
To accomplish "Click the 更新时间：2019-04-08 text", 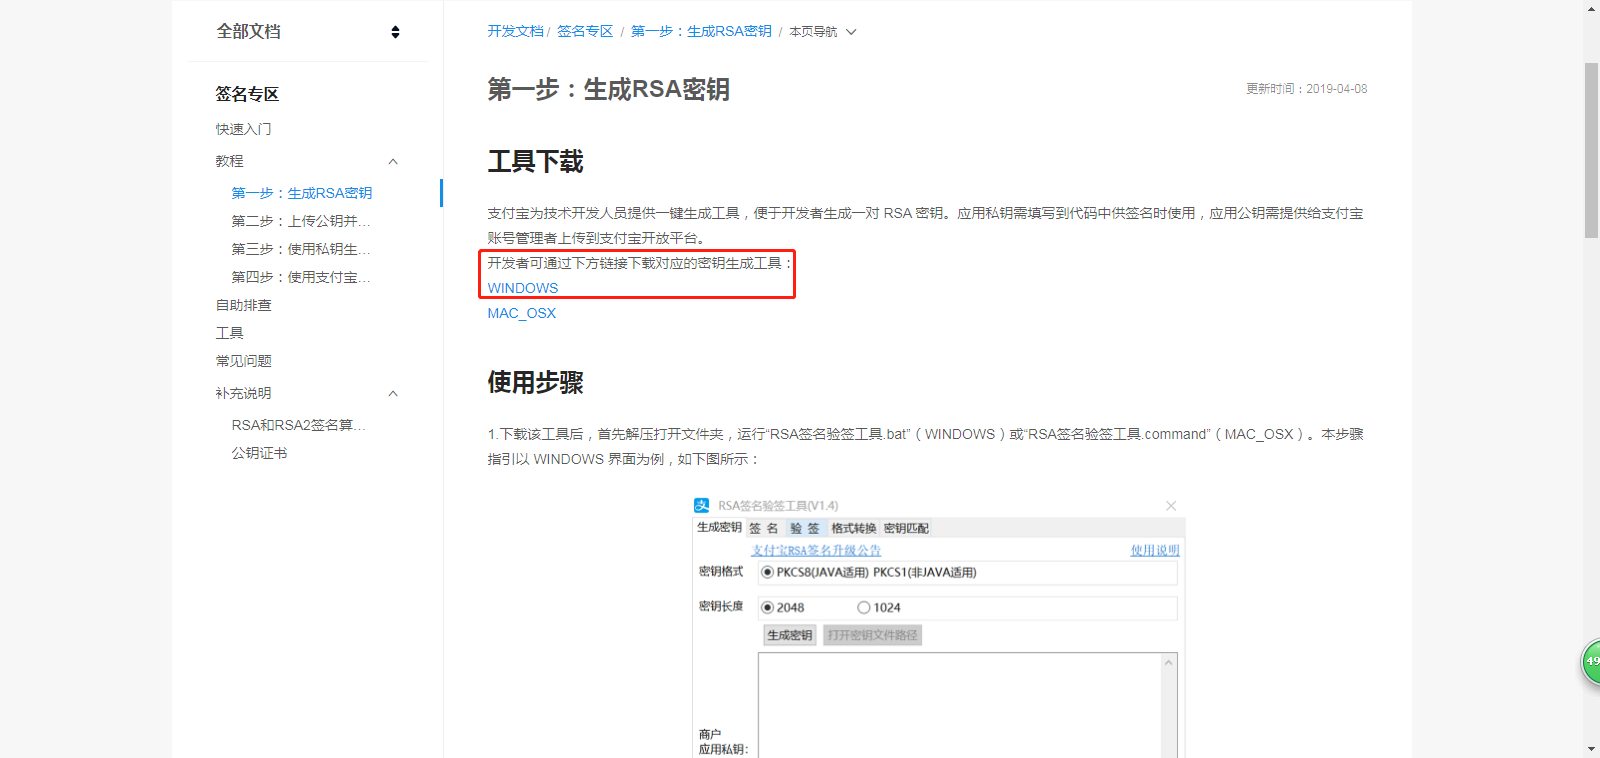I will pos(1306,89).
